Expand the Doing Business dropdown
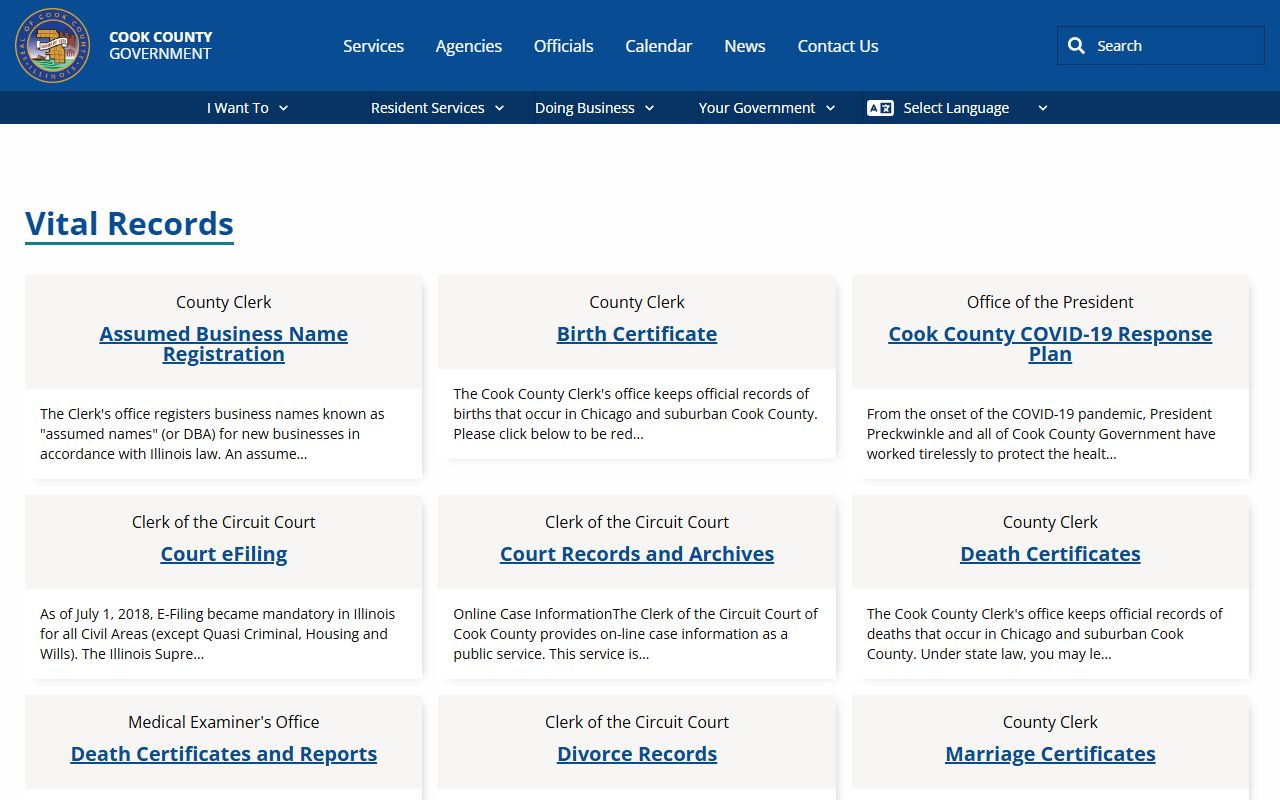Screen dimensions: 1280x800 click(595, 108)
